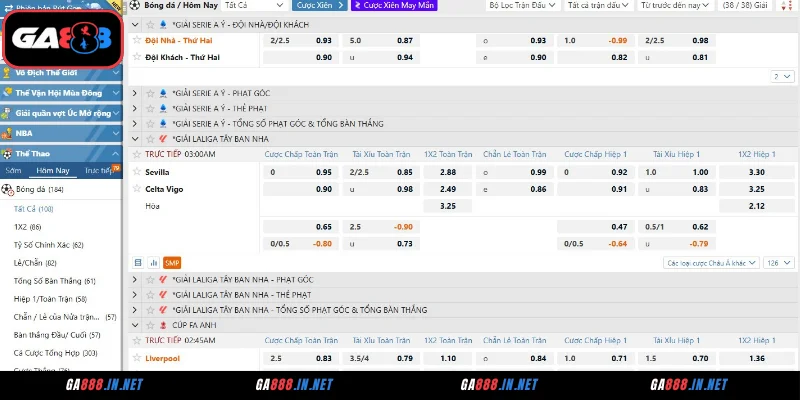Open the Các loại cược Châu Á khác dropdown
The width and height of the screenshot is (800, 400).
coord(710,263)
